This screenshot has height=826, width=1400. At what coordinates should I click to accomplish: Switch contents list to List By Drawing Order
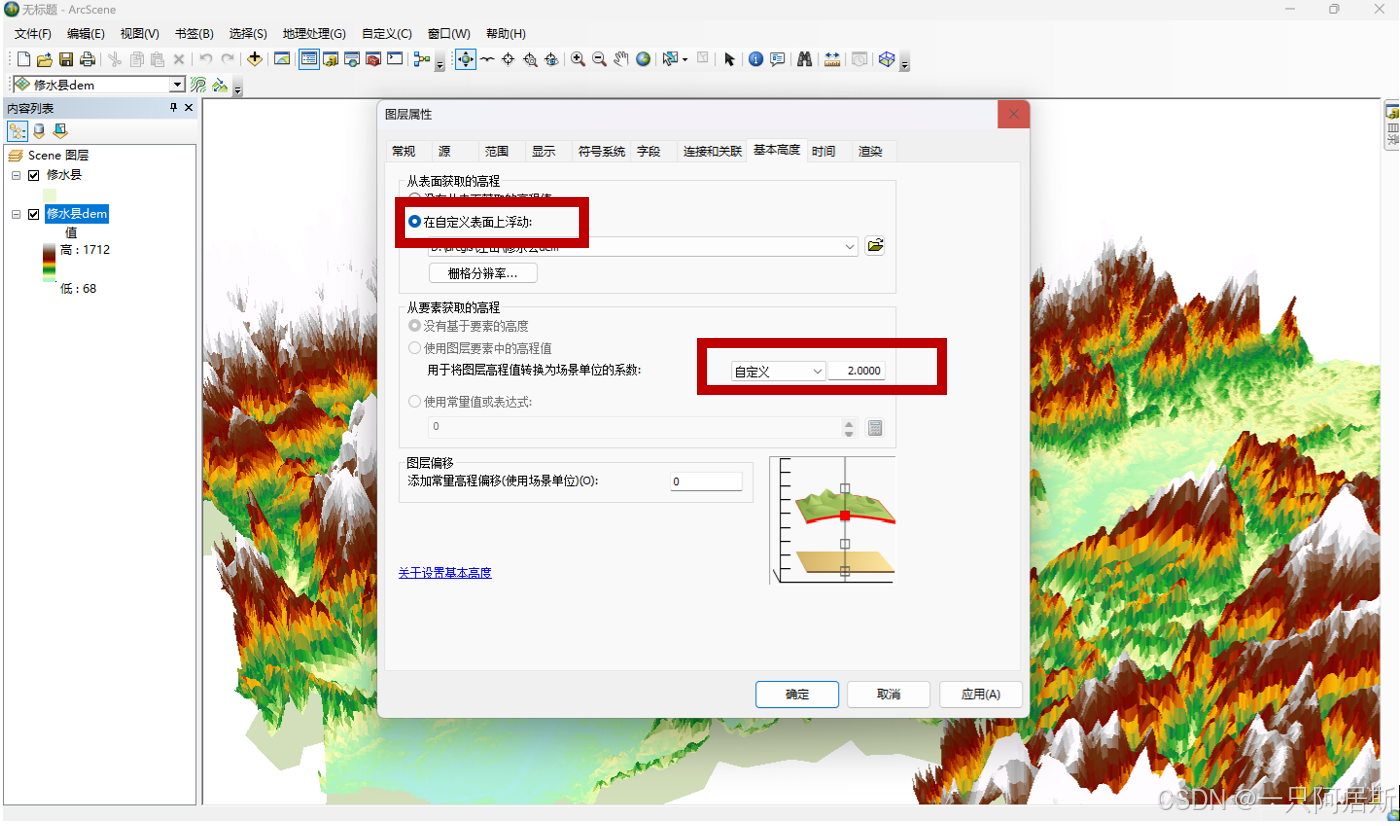click(x=17, y=131)
